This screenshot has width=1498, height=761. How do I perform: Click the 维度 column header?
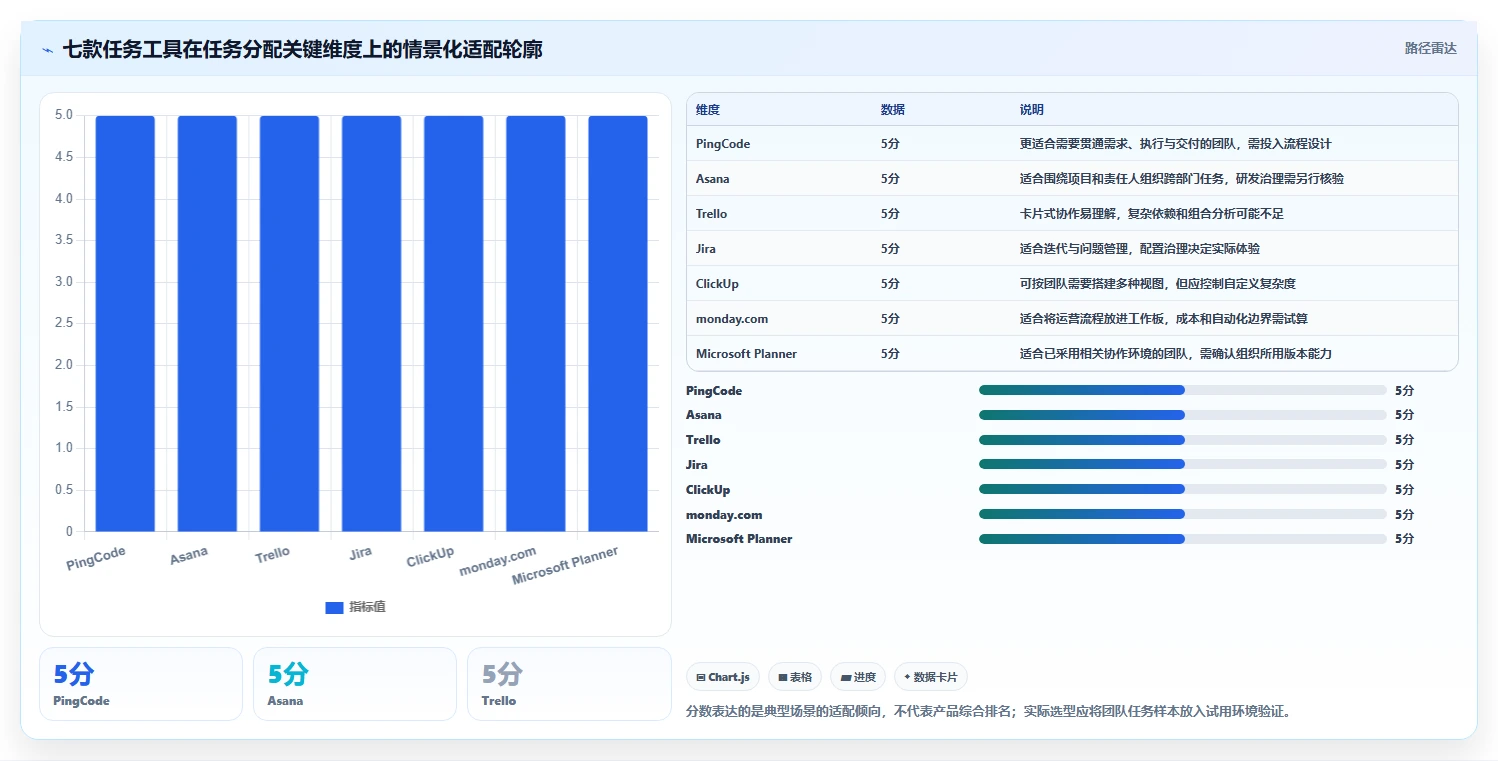click(x=708, y=109)
